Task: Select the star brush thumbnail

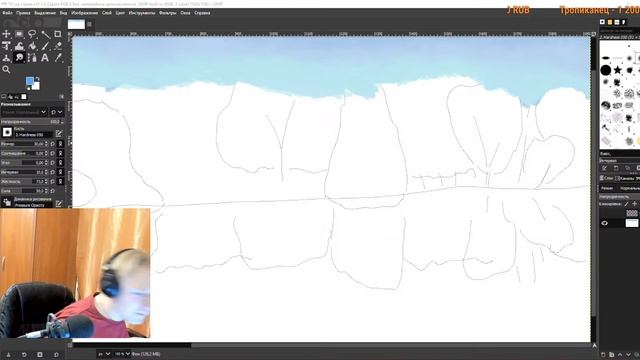Action: tap(618, 70)
